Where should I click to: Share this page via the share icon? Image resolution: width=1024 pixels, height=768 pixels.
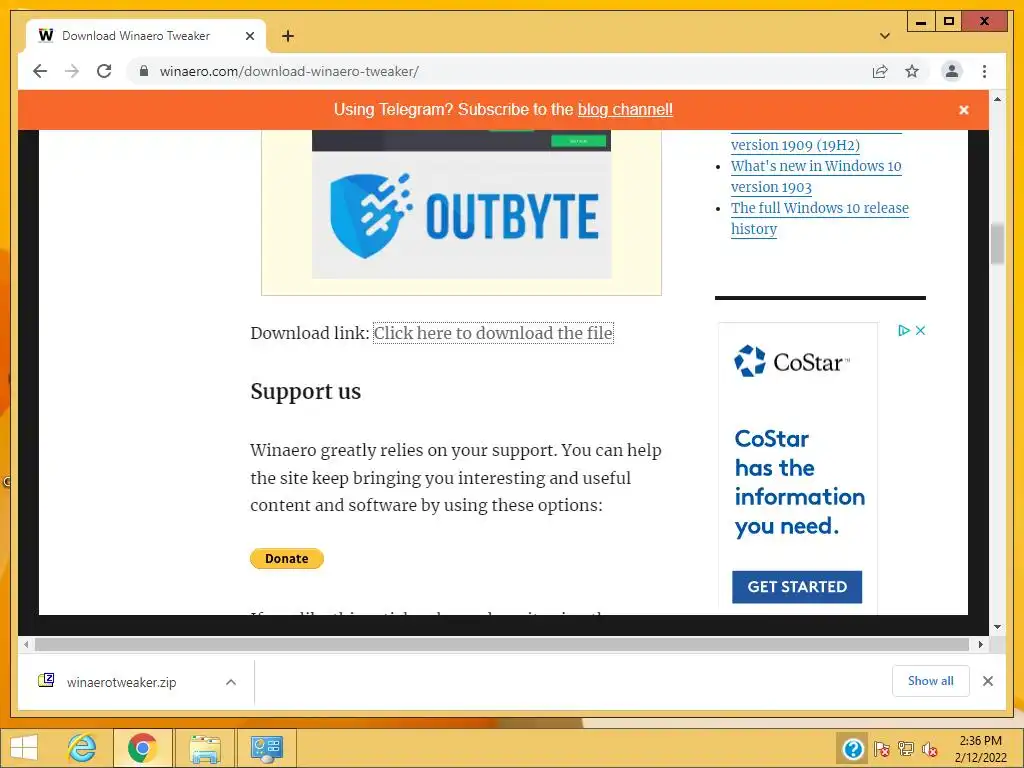pyautogui.click(x=880, y=71)
